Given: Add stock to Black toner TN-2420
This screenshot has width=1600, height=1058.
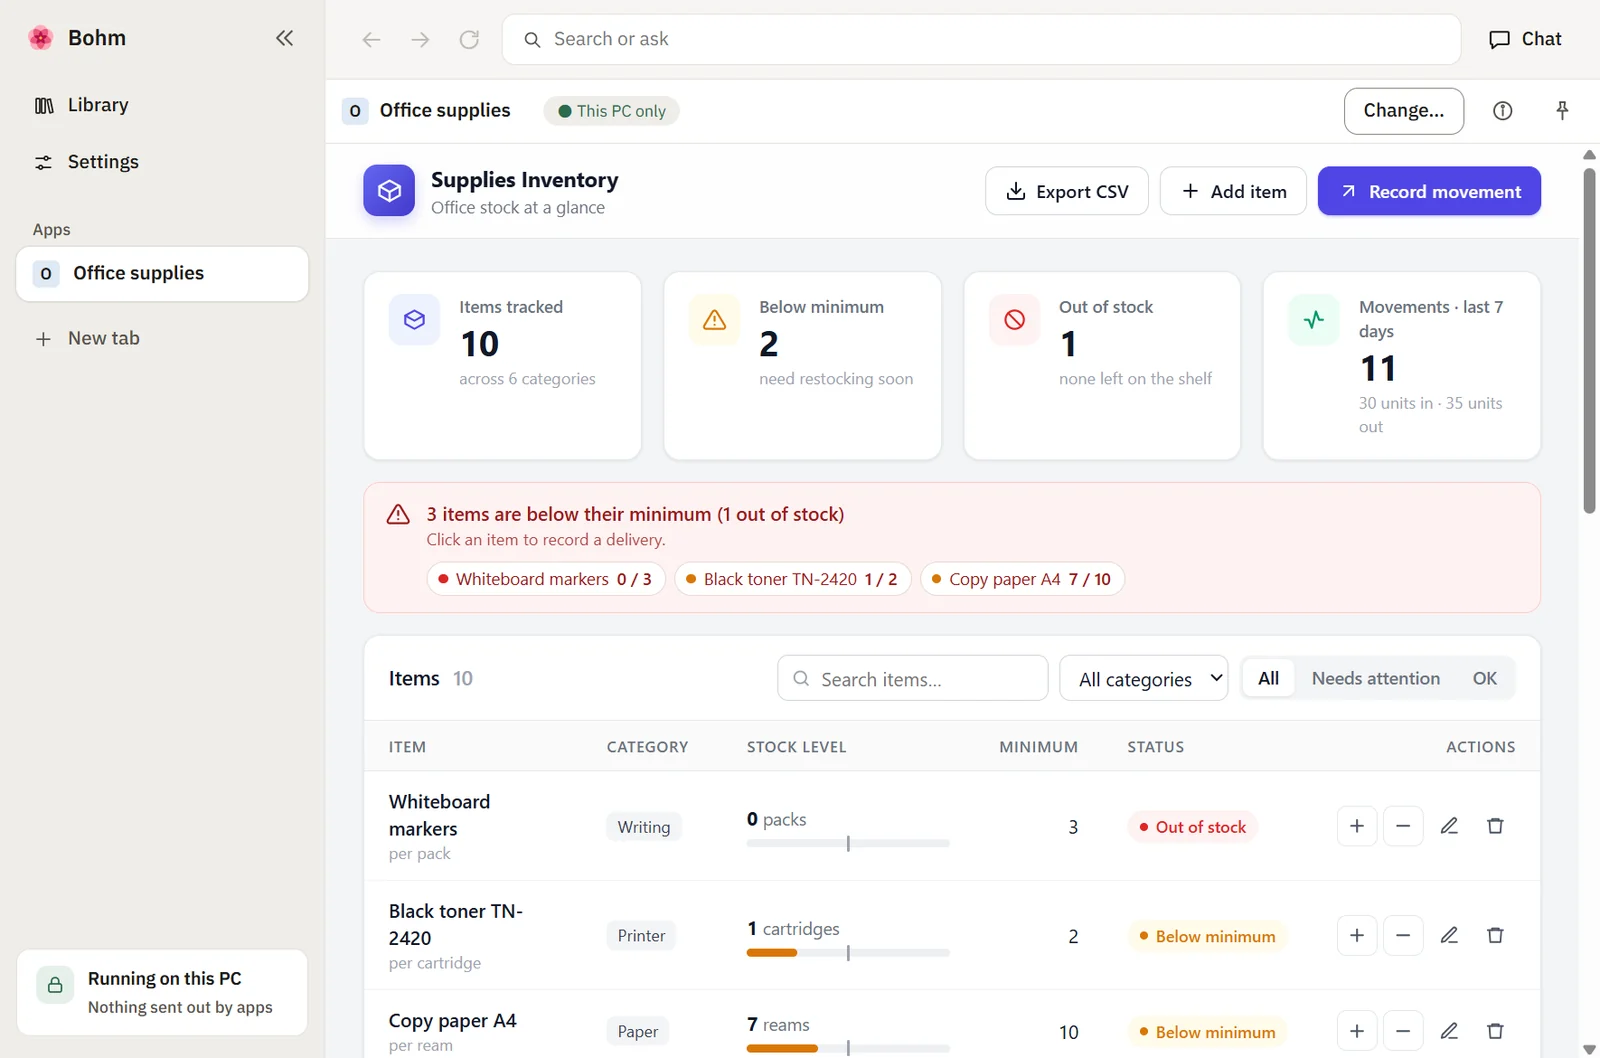Looking at the screenshot, I should click(x=1357, y=935).
